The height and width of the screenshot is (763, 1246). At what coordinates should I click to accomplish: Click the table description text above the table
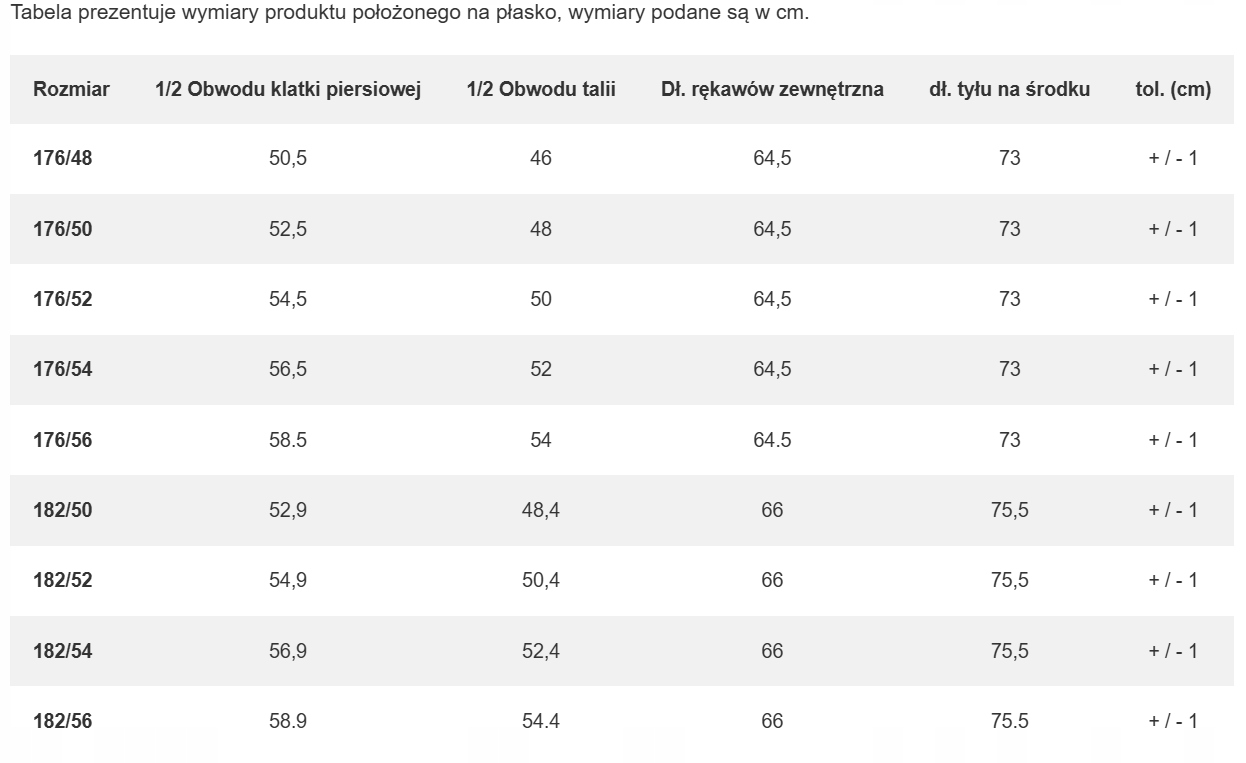408,16
